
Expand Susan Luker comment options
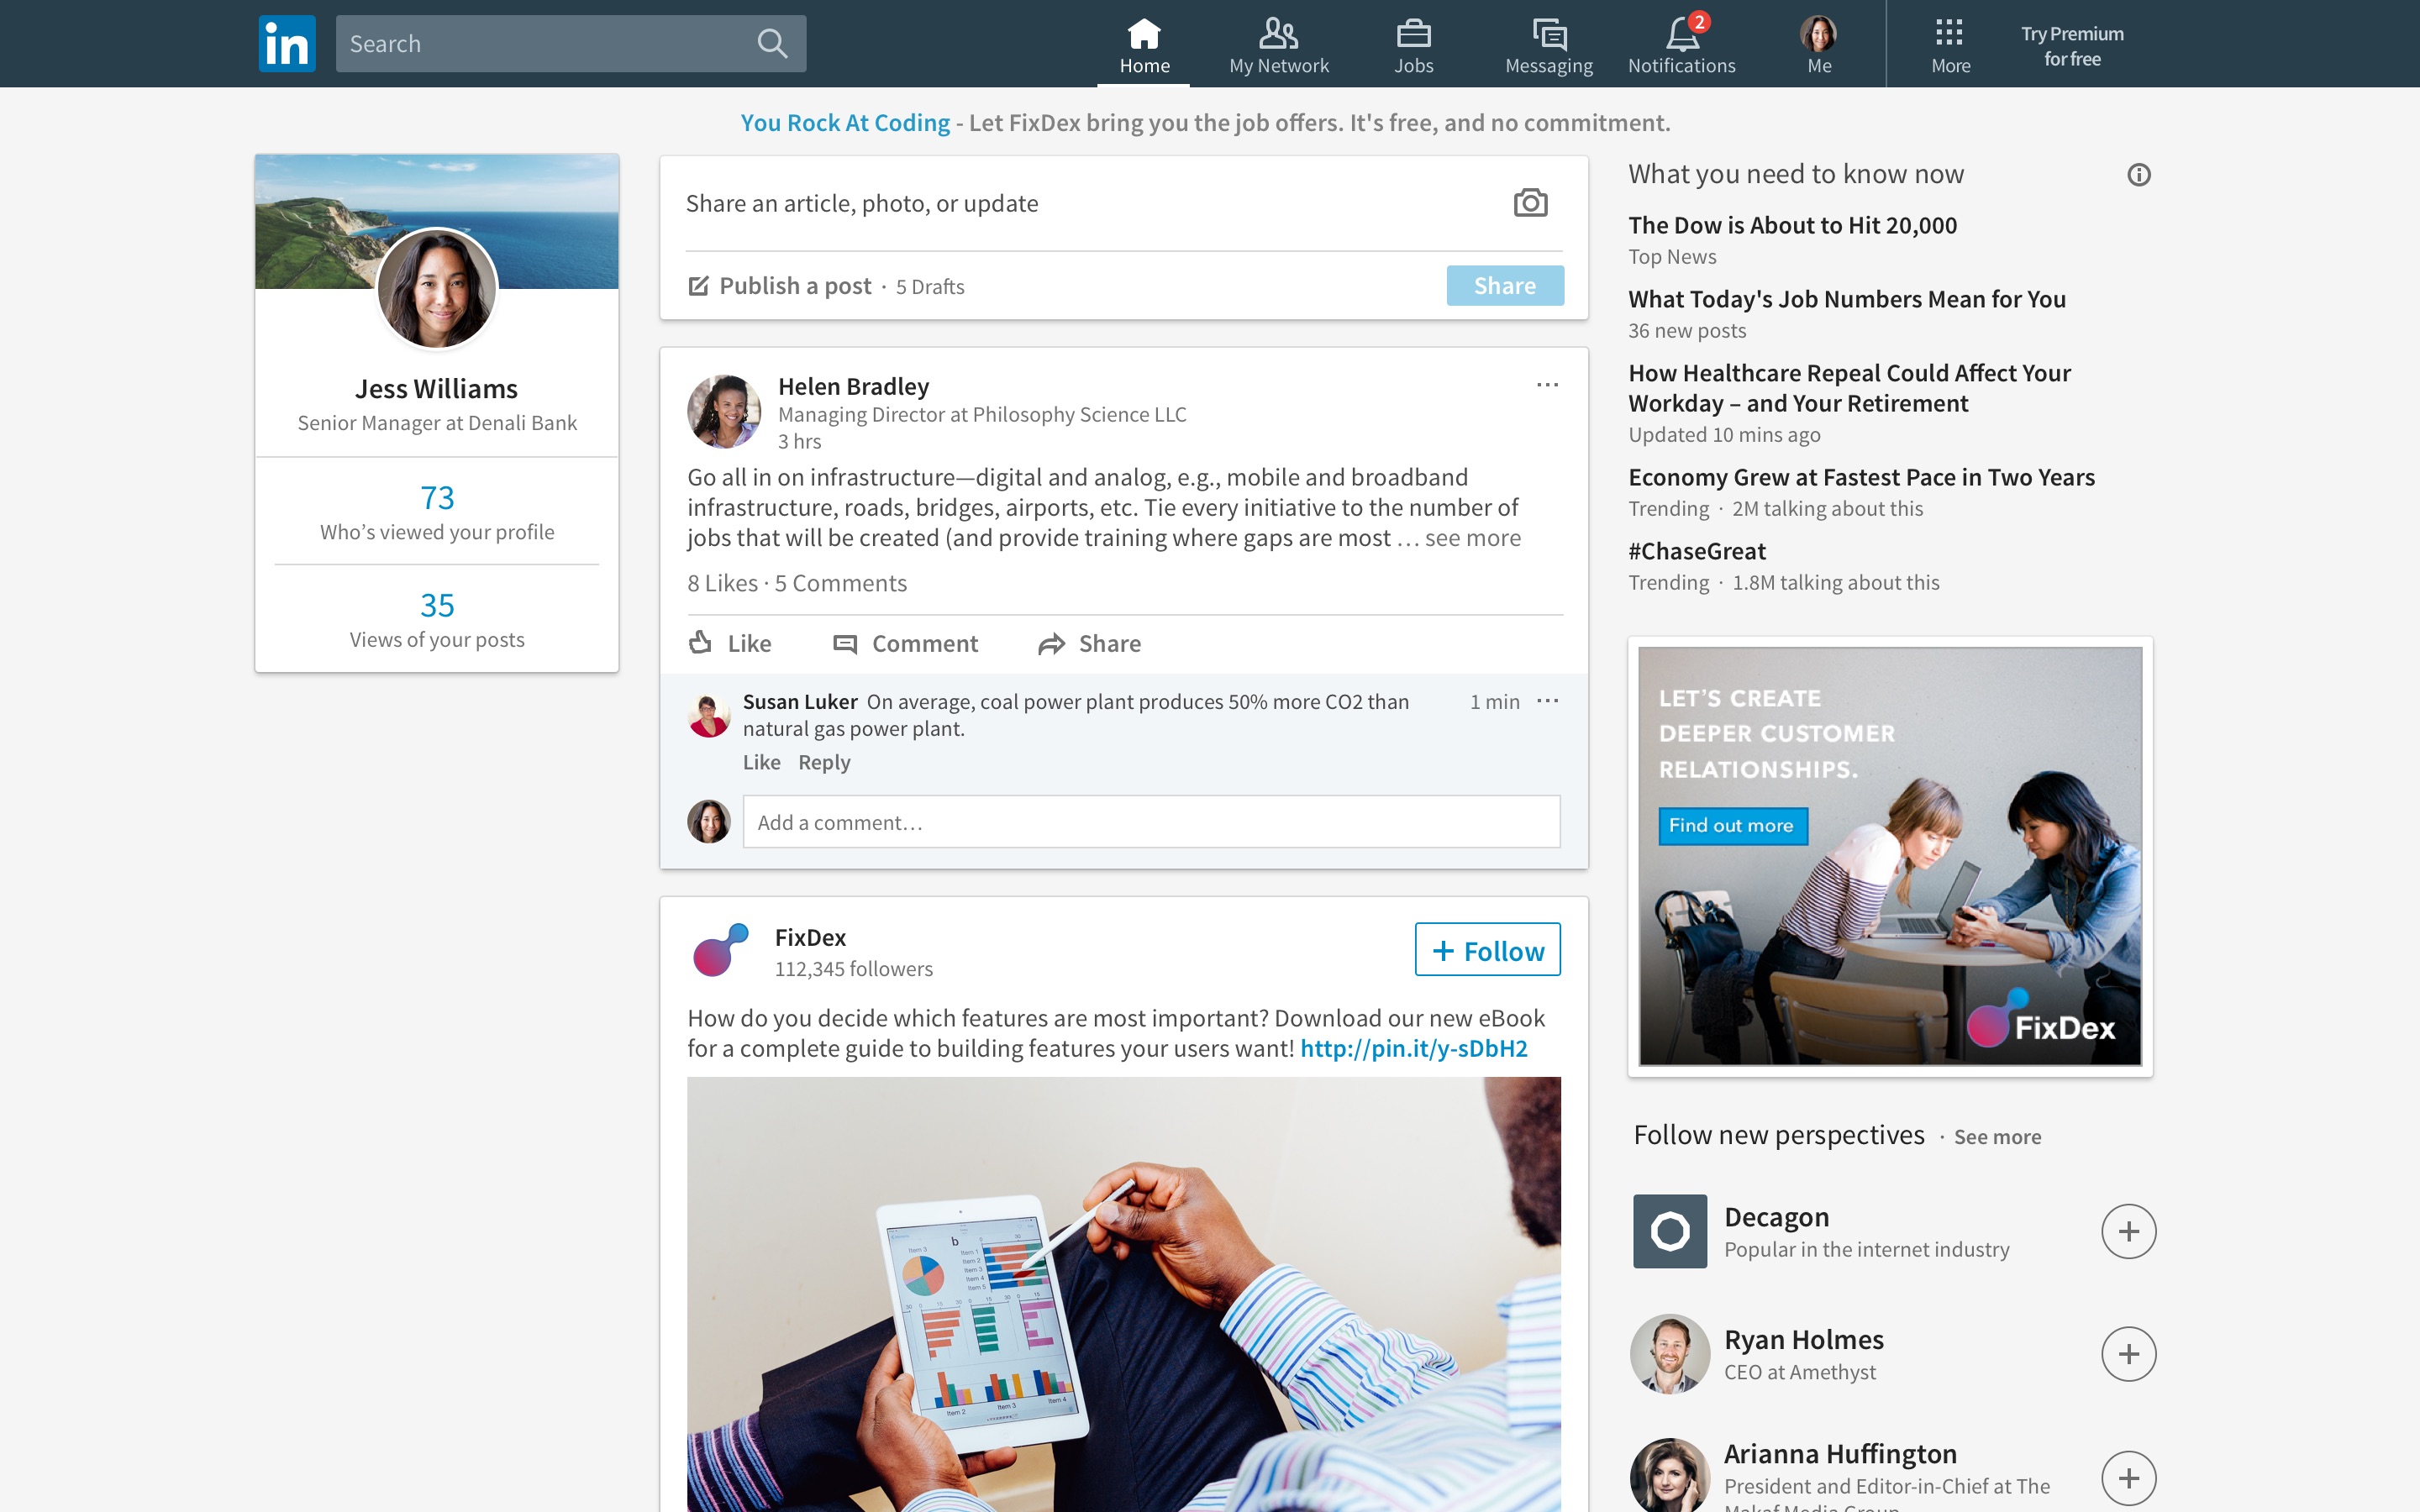click(x=1547, y=701)
